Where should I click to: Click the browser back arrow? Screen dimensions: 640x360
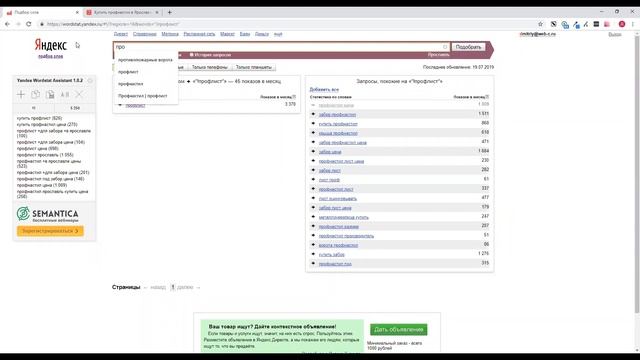[7, 24]
